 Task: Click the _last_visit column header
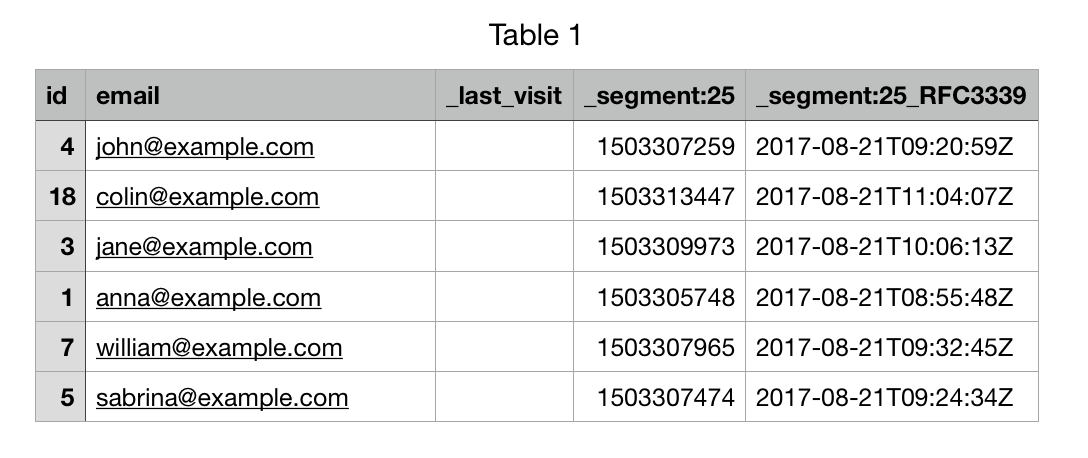pos(504,96)
